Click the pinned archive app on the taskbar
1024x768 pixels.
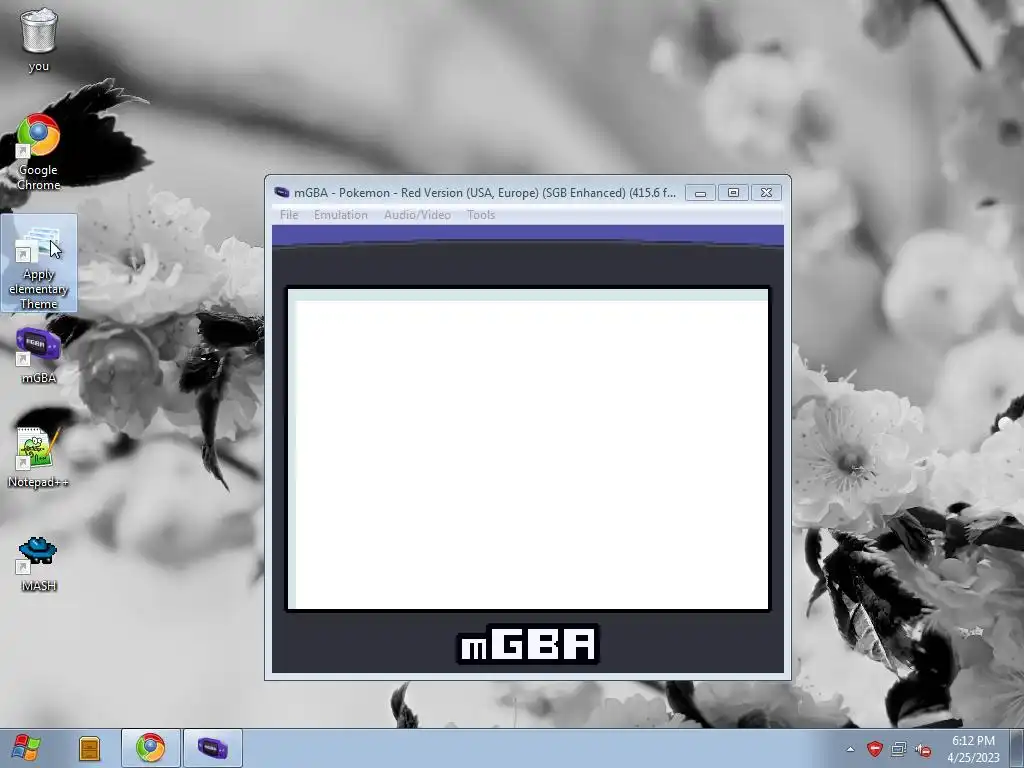[x=89, y=748]
